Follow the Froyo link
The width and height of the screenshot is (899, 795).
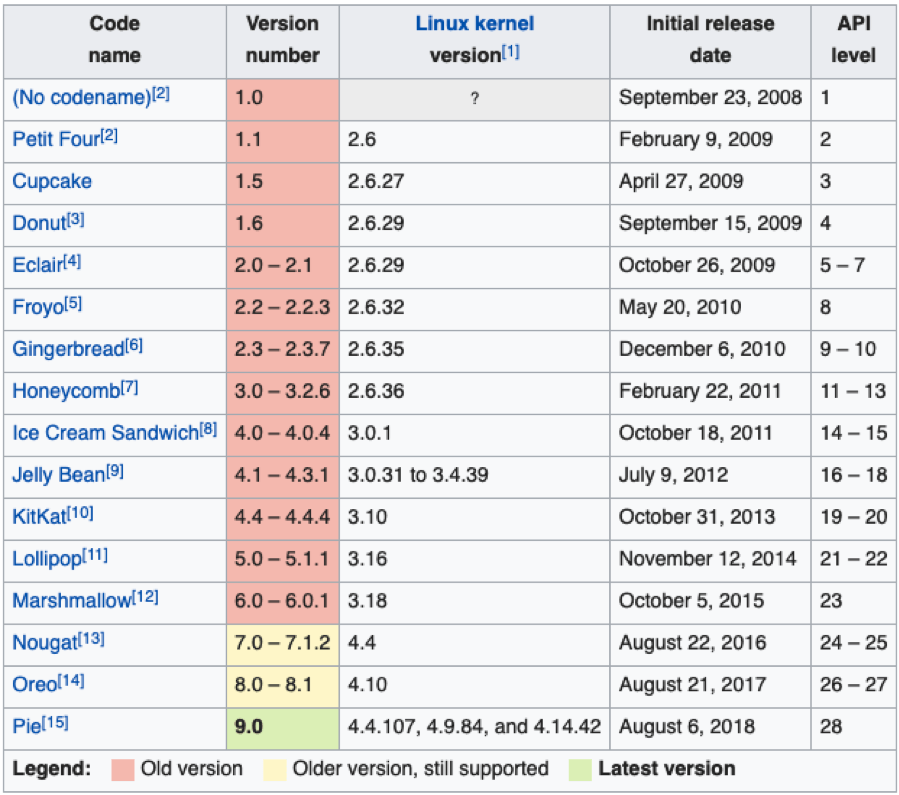(x=38, y=307)
